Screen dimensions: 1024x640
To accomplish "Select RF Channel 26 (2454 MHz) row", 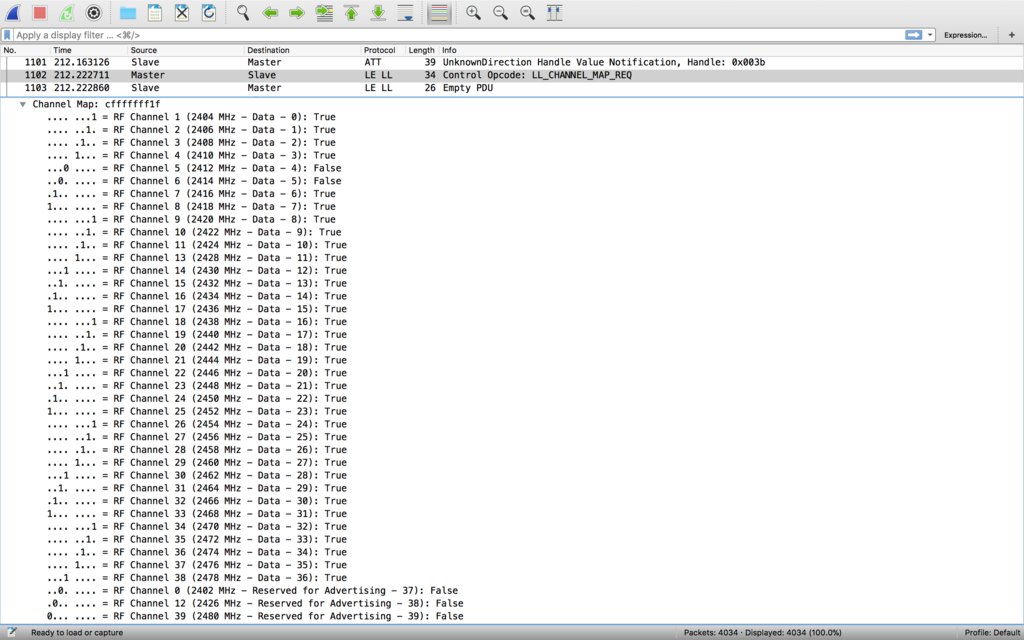I will tap(197, 424).
